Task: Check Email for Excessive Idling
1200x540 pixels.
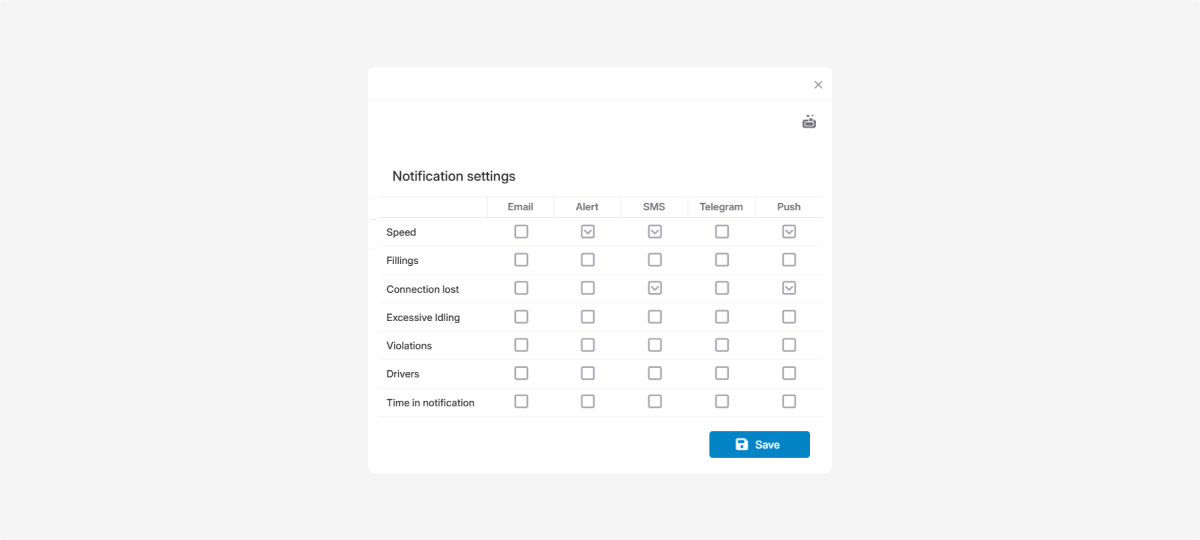Action: (x=521, y=317)
